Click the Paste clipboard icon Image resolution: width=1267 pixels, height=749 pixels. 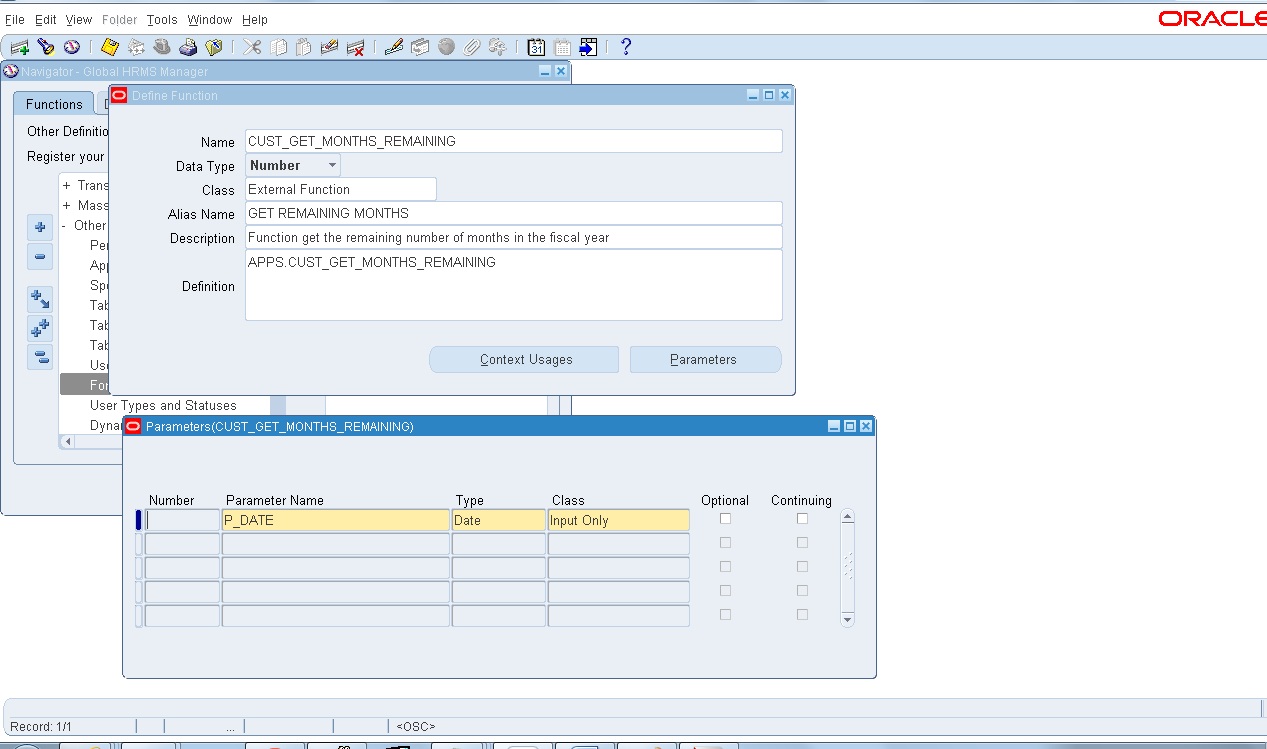coord(303,47)
